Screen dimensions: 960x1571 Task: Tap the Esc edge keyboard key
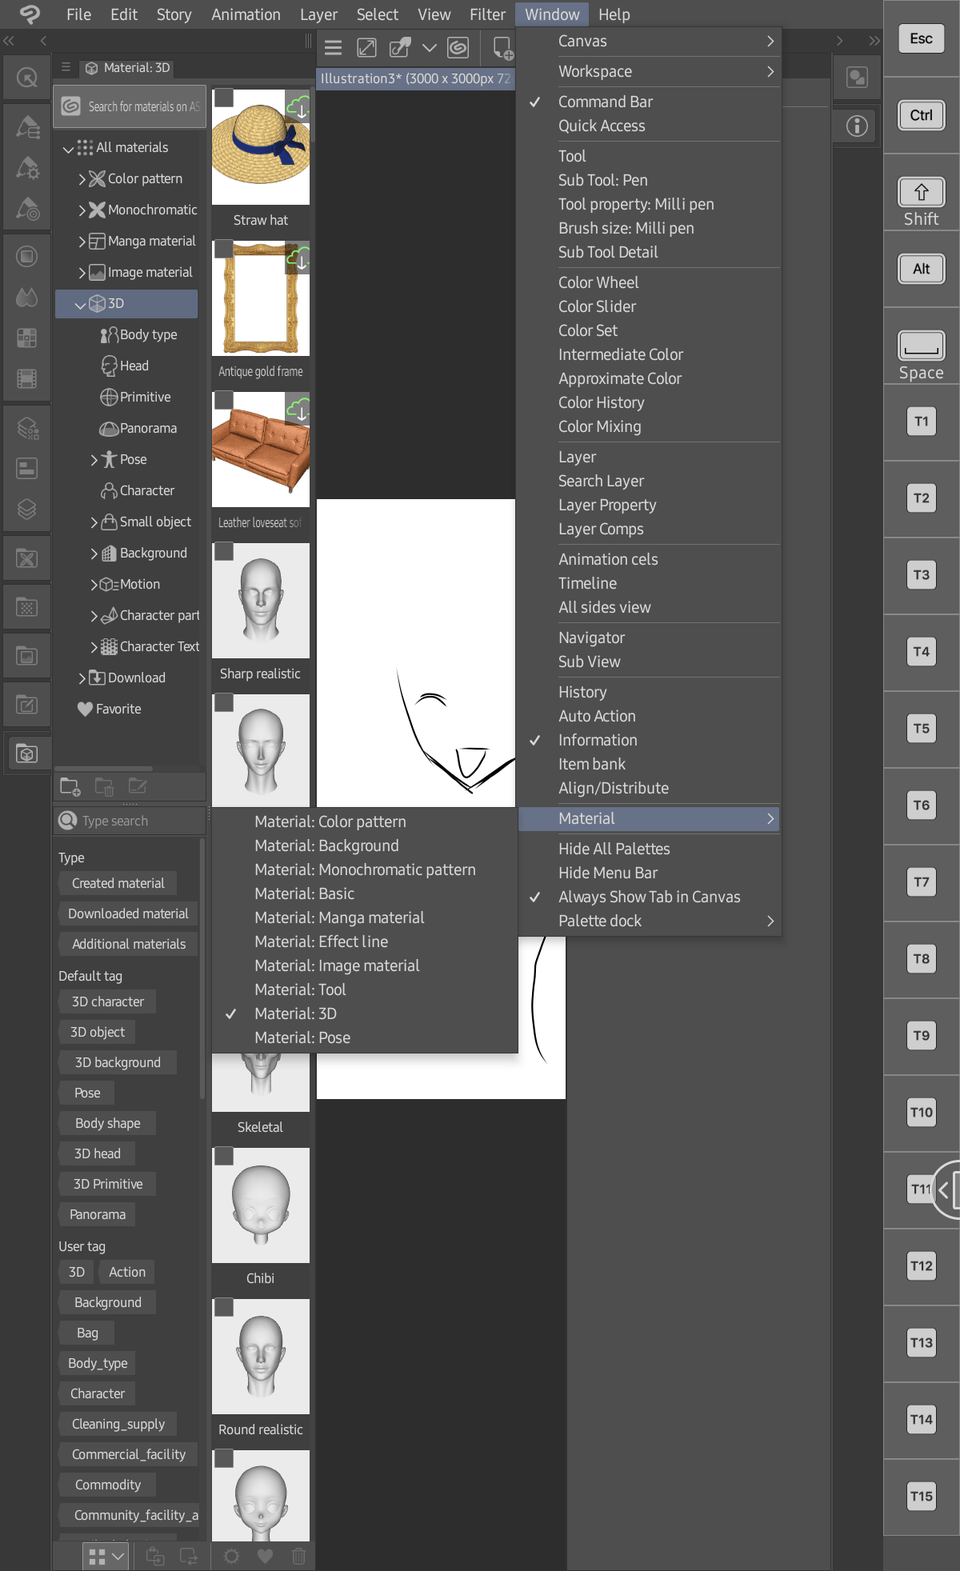click(921, 39)
